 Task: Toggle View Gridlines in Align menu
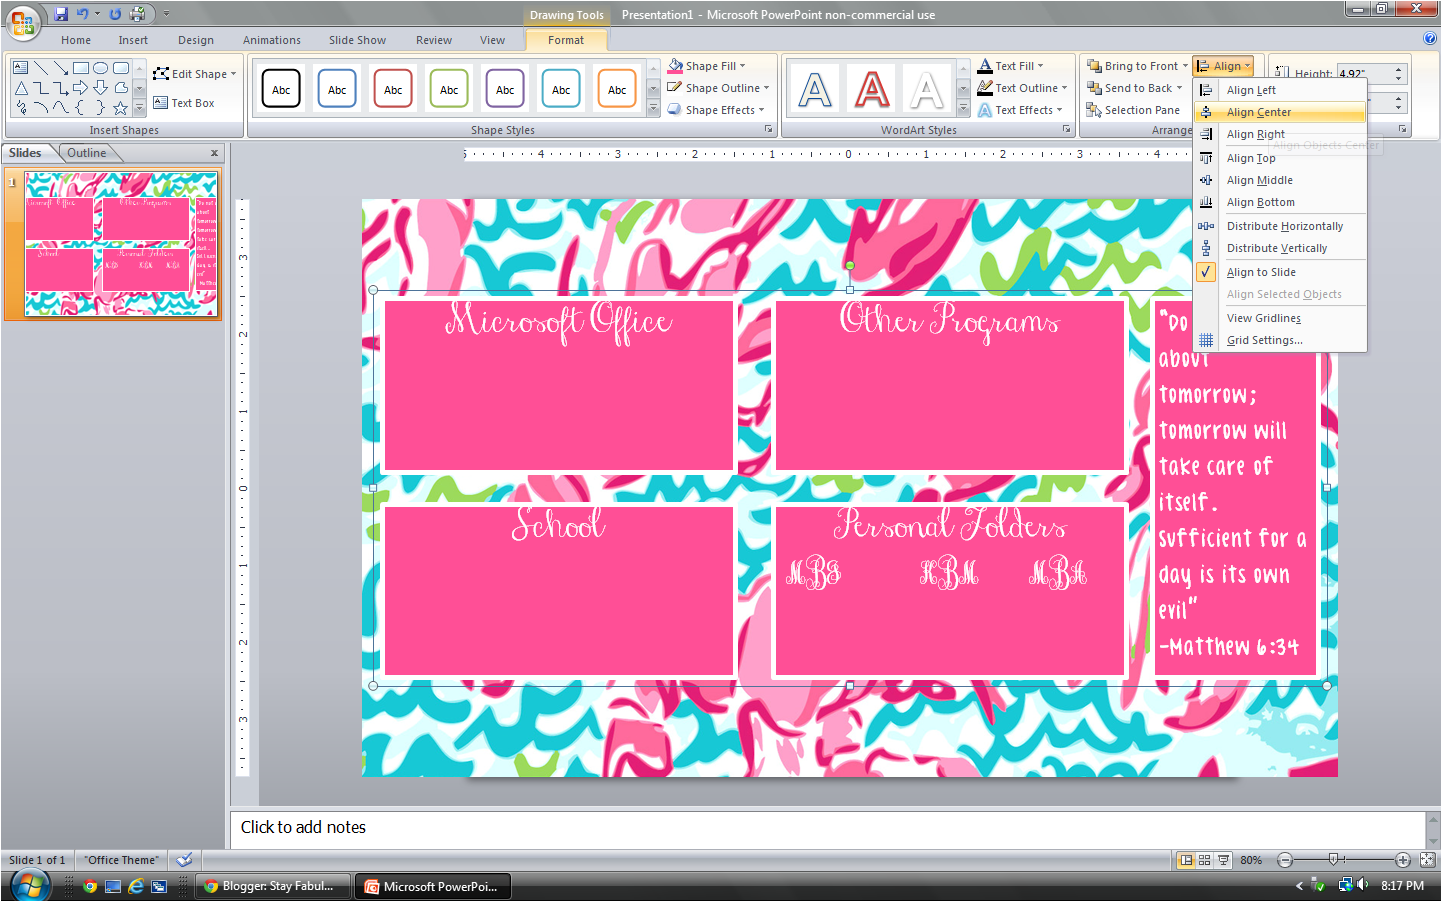tap(1280, 318)
